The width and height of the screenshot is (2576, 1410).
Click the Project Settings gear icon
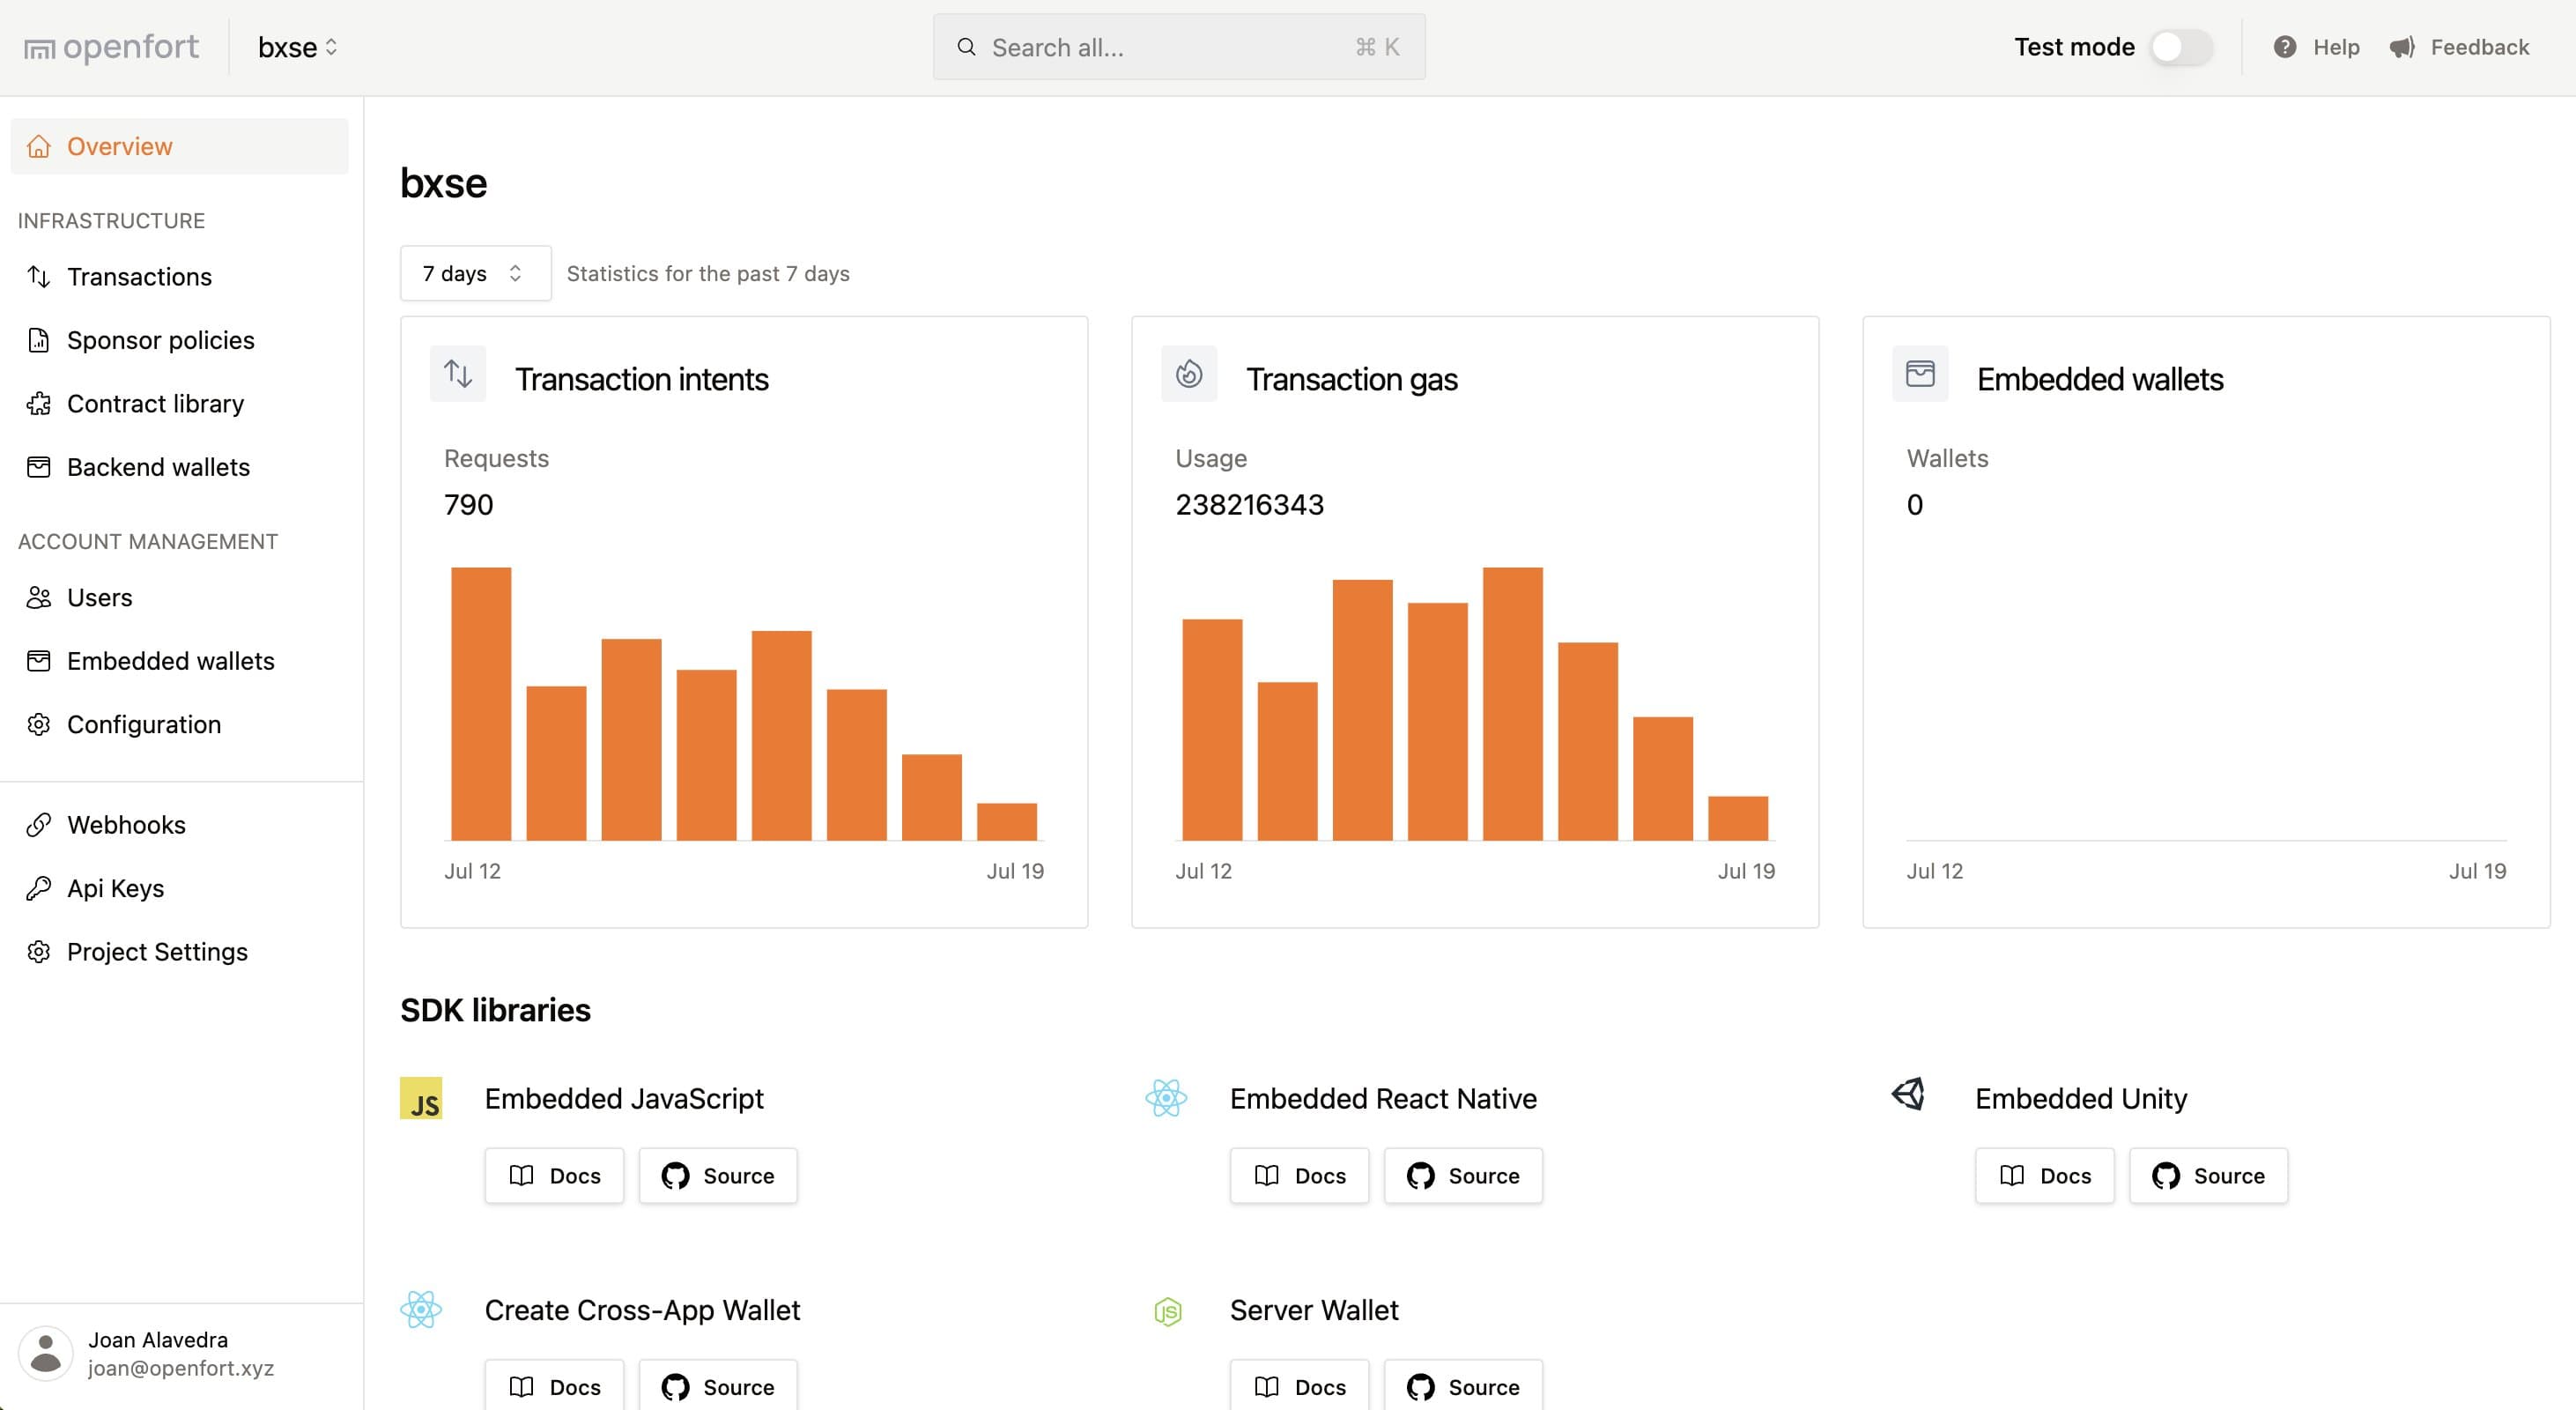(x=39, y=952)
